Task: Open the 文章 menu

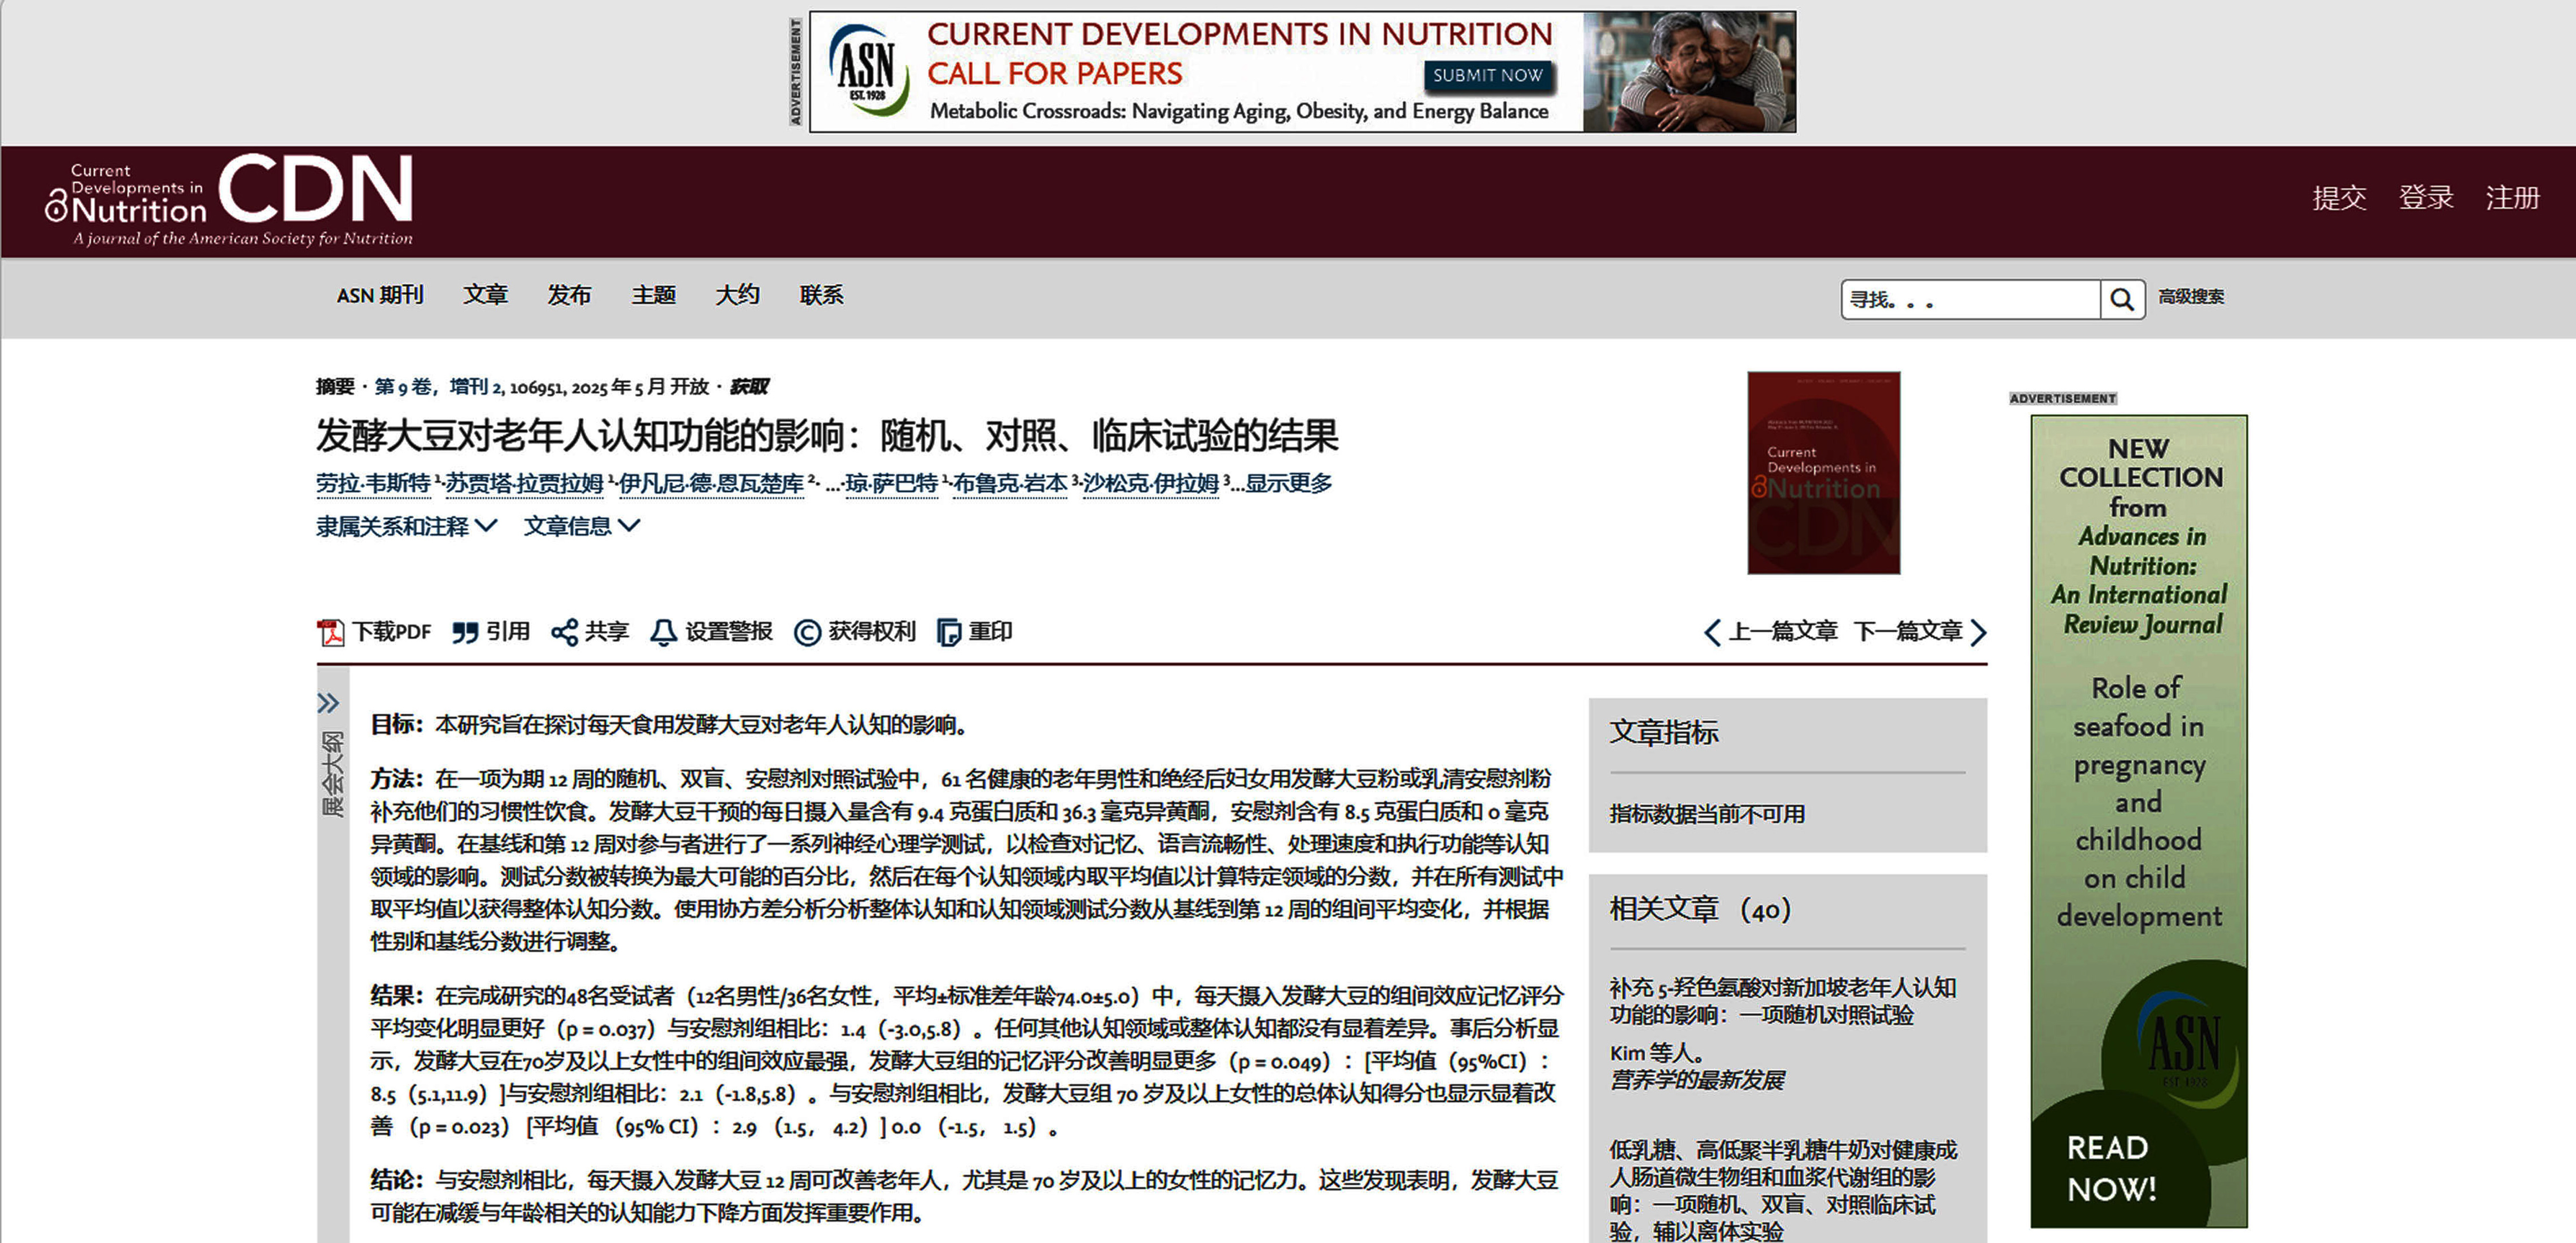Action: 485,295
